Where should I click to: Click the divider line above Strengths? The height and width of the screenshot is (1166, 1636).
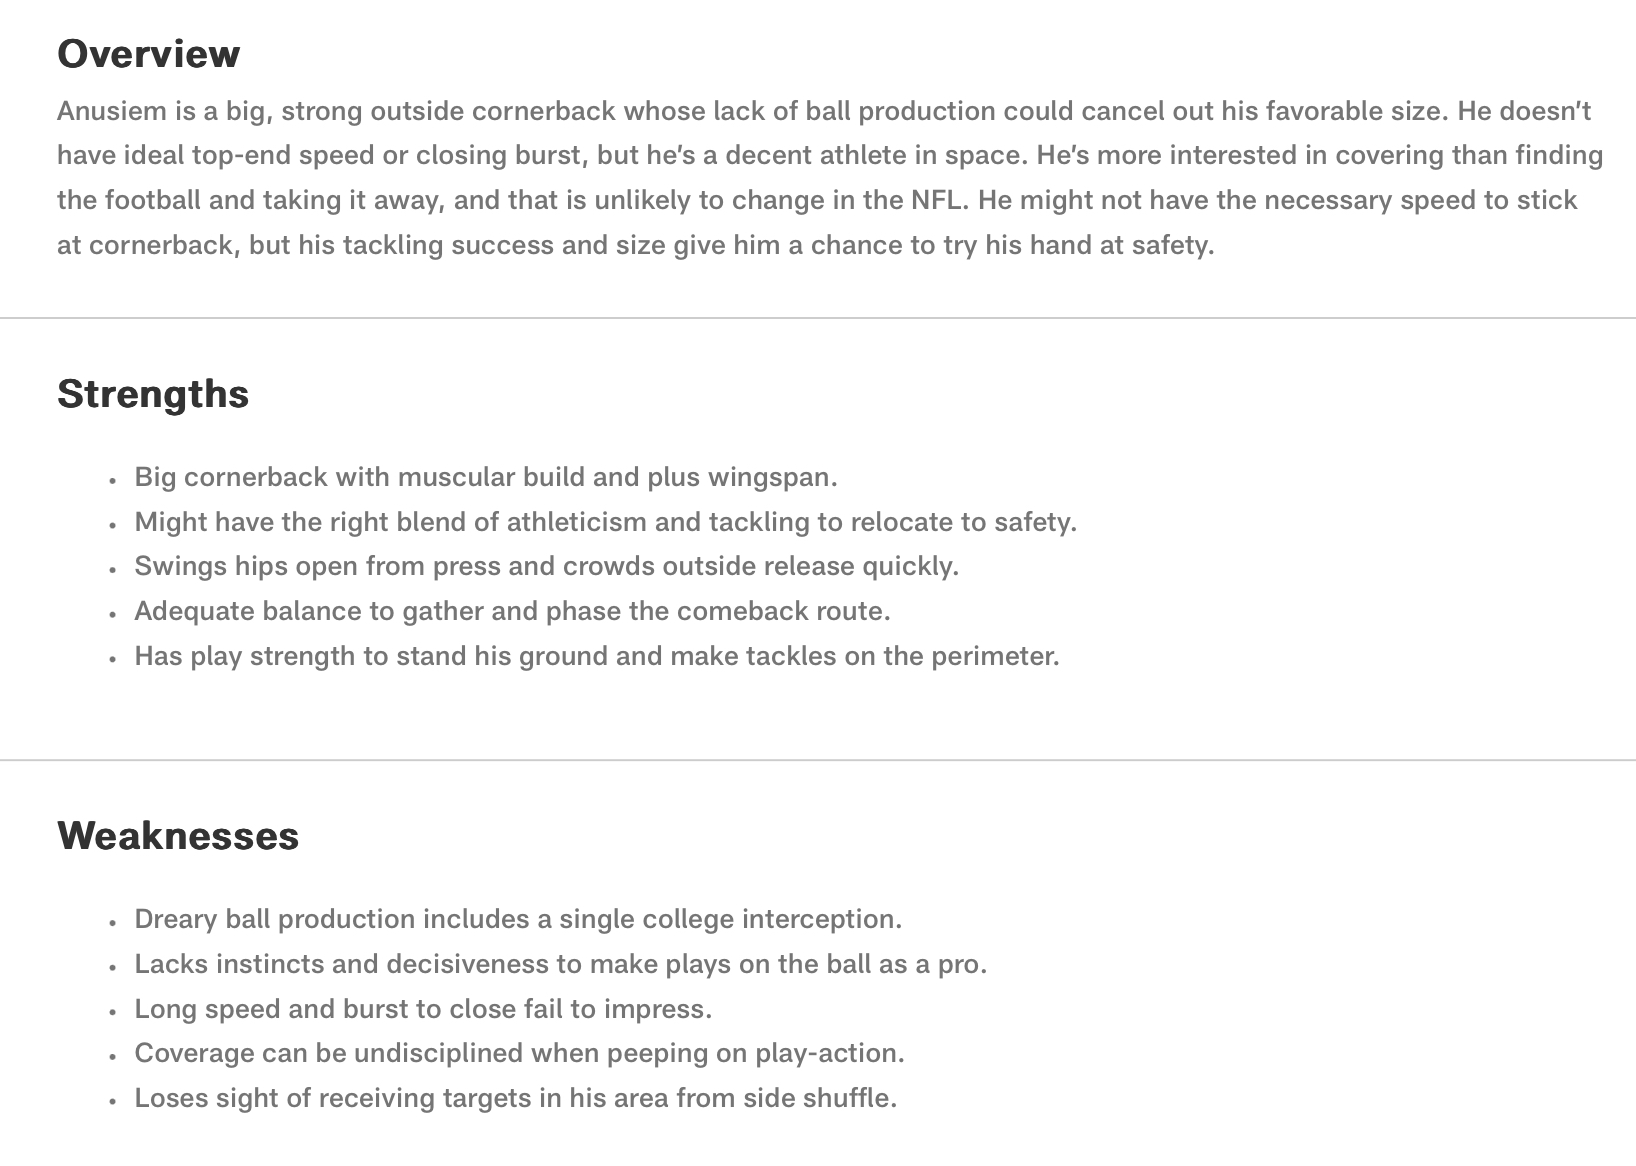tap(818, 318)
